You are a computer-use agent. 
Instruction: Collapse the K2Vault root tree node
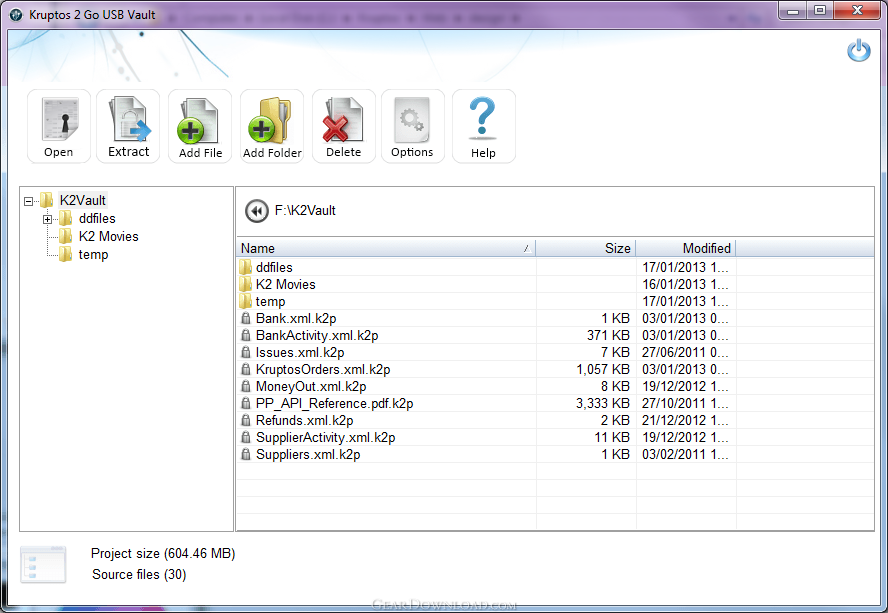coord(28,201)
